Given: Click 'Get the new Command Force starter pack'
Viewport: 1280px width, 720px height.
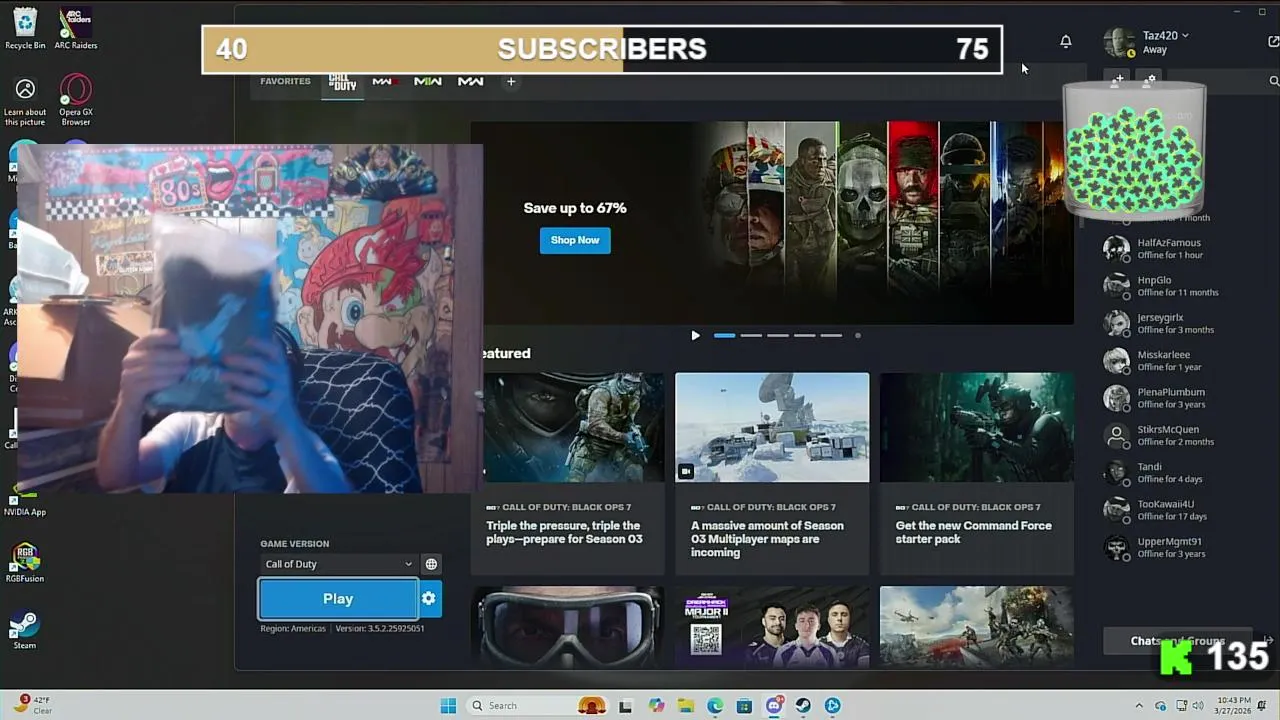Looking at the screenshot, I should coord(973,532).
